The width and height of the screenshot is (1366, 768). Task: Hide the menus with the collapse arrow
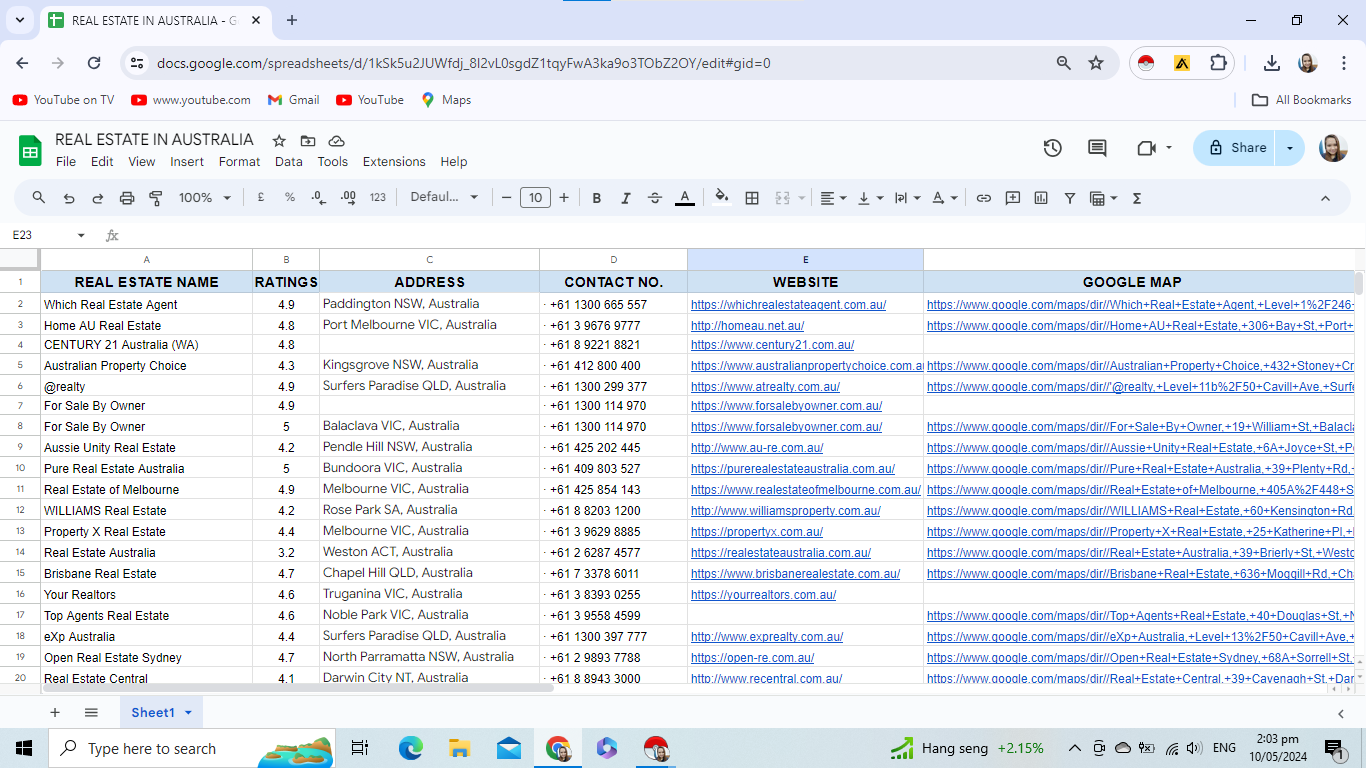tap(1325, 198)
